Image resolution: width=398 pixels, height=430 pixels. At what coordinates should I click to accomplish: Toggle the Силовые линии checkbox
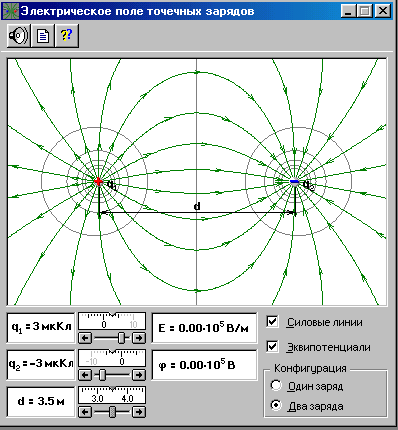coord(272,322)
